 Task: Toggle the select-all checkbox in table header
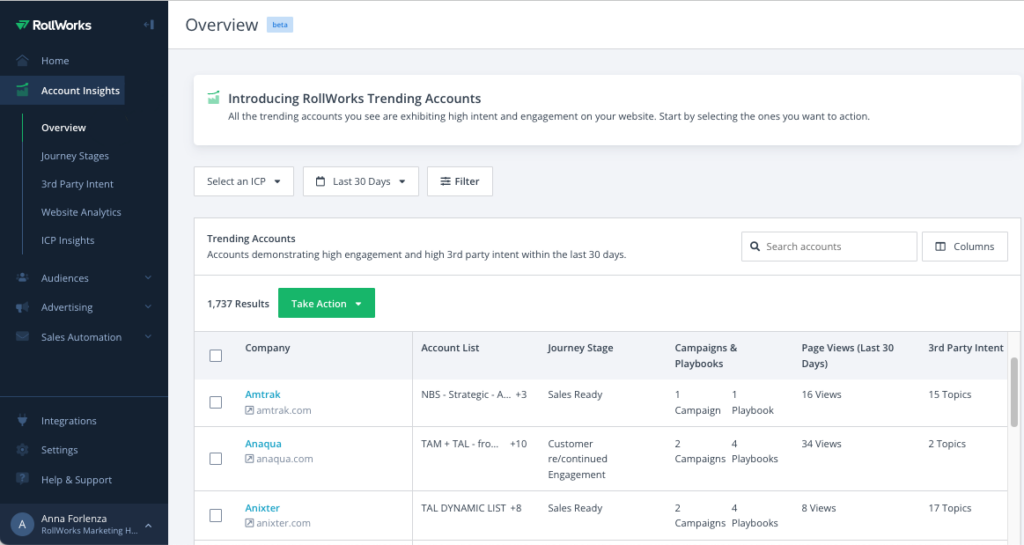pos(216,356)
